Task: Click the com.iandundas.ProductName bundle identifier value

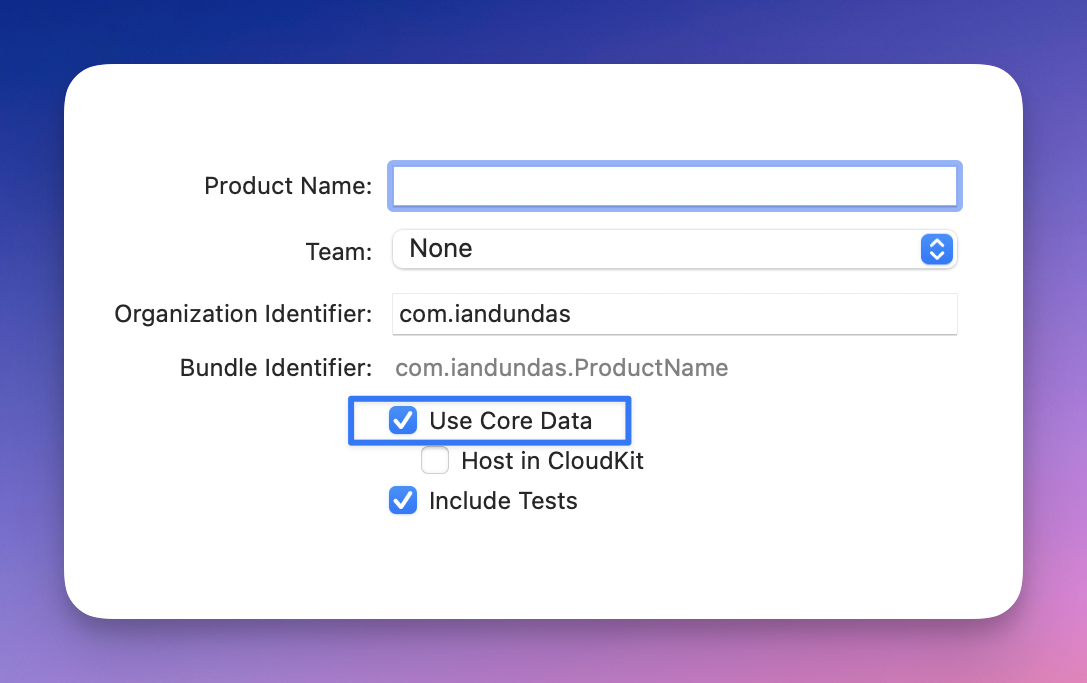Action: click(561, 368)
